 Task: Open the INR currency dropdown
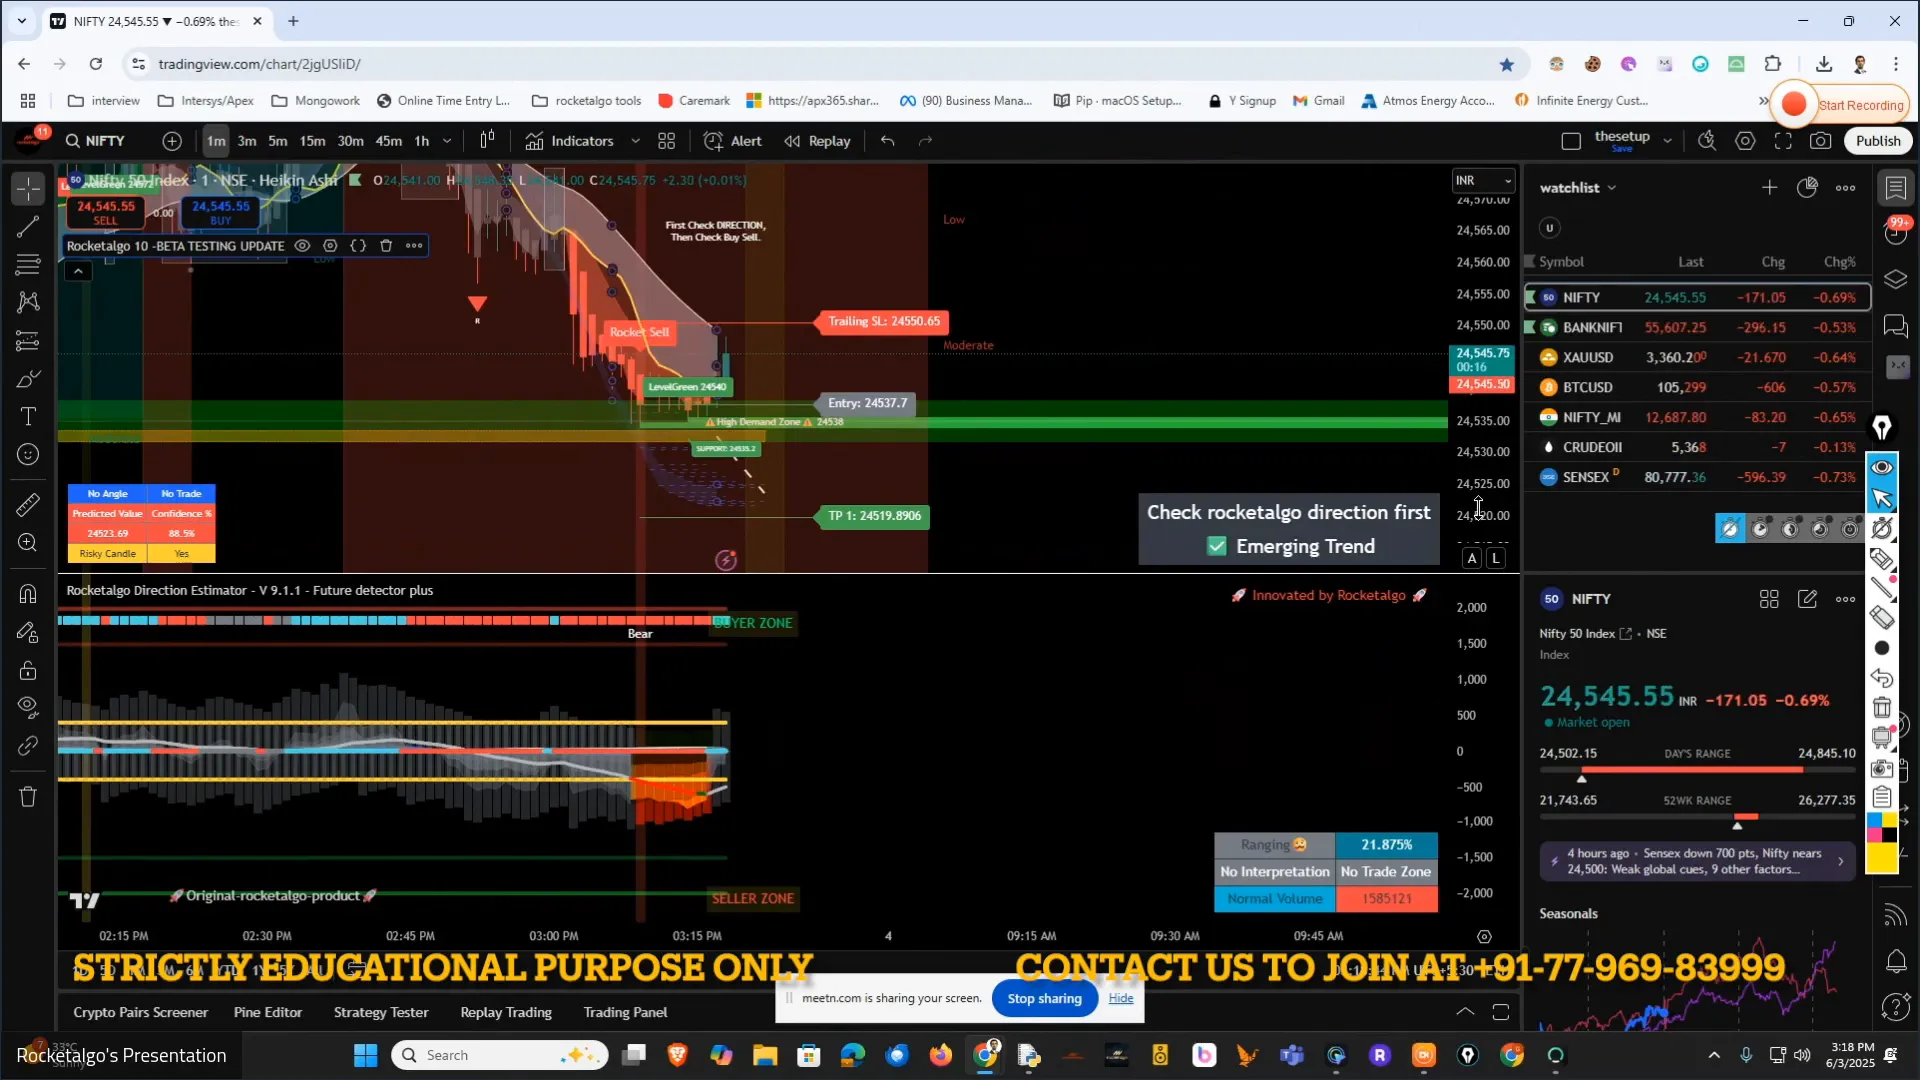[1483, 181]
